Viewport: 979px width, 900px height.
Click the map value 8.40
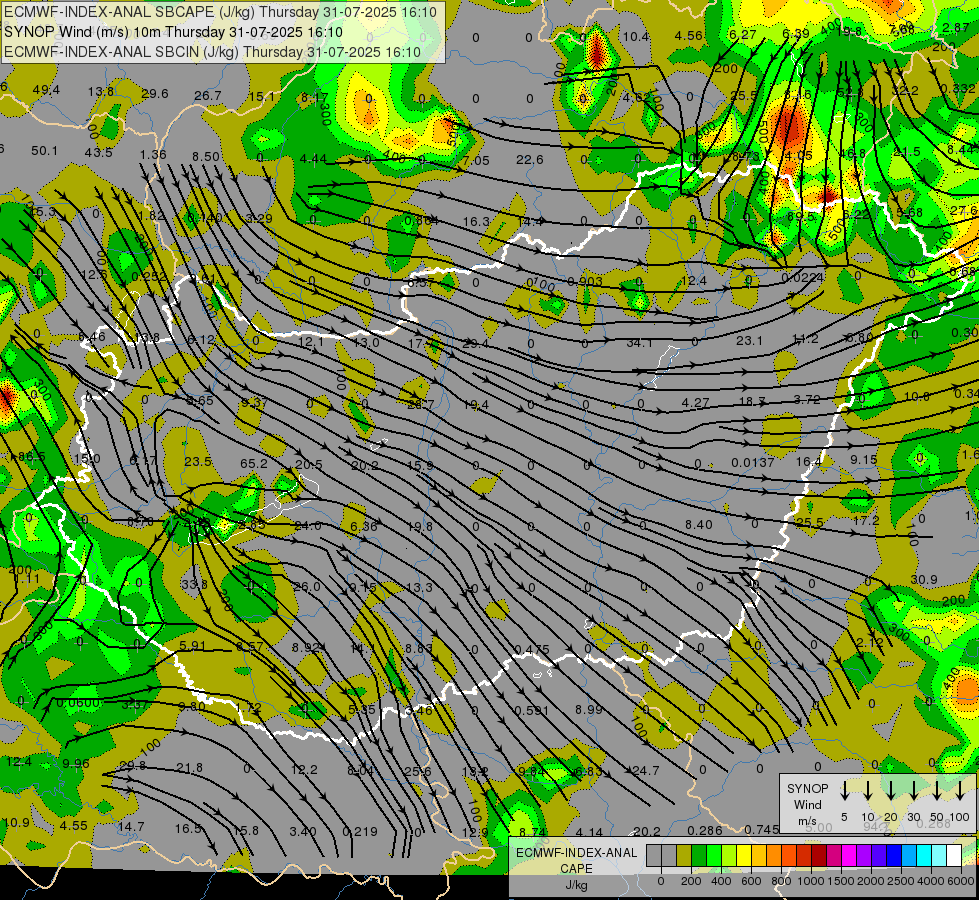[x=699, y=525]
